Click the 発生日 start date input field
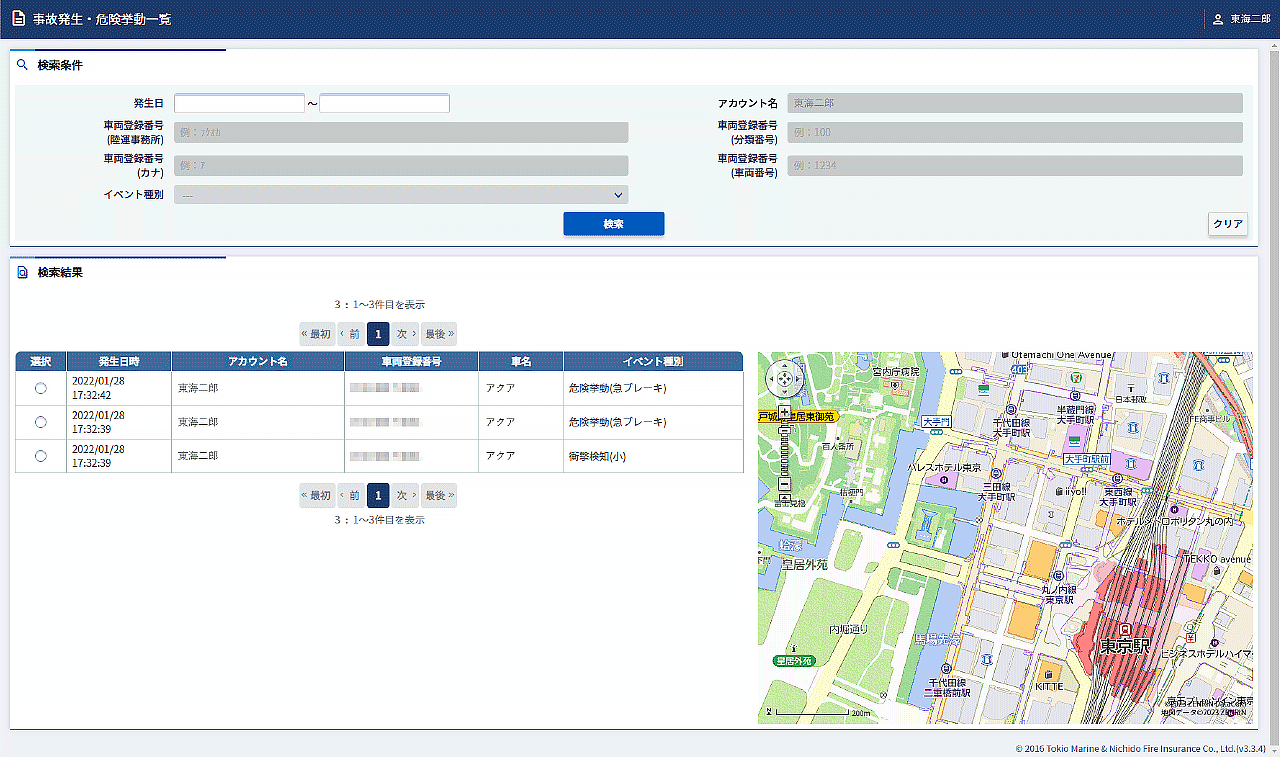 (239, 104)
